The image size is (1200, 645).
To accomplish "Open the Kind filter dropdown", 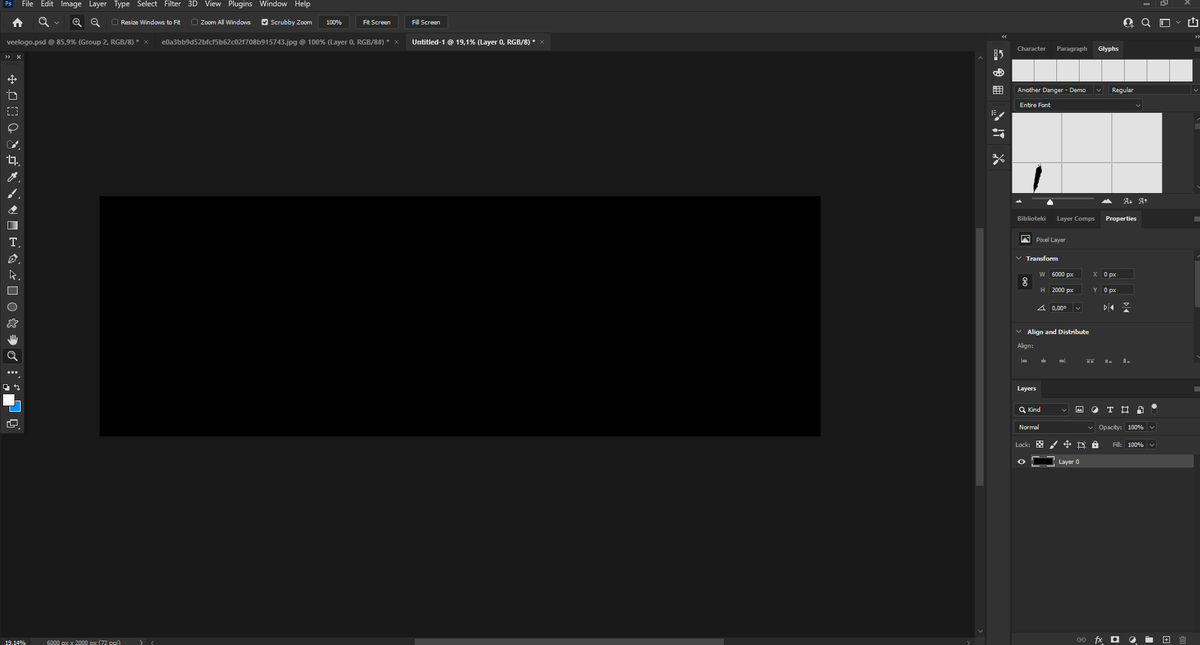I will click(x=1042, y=409).
